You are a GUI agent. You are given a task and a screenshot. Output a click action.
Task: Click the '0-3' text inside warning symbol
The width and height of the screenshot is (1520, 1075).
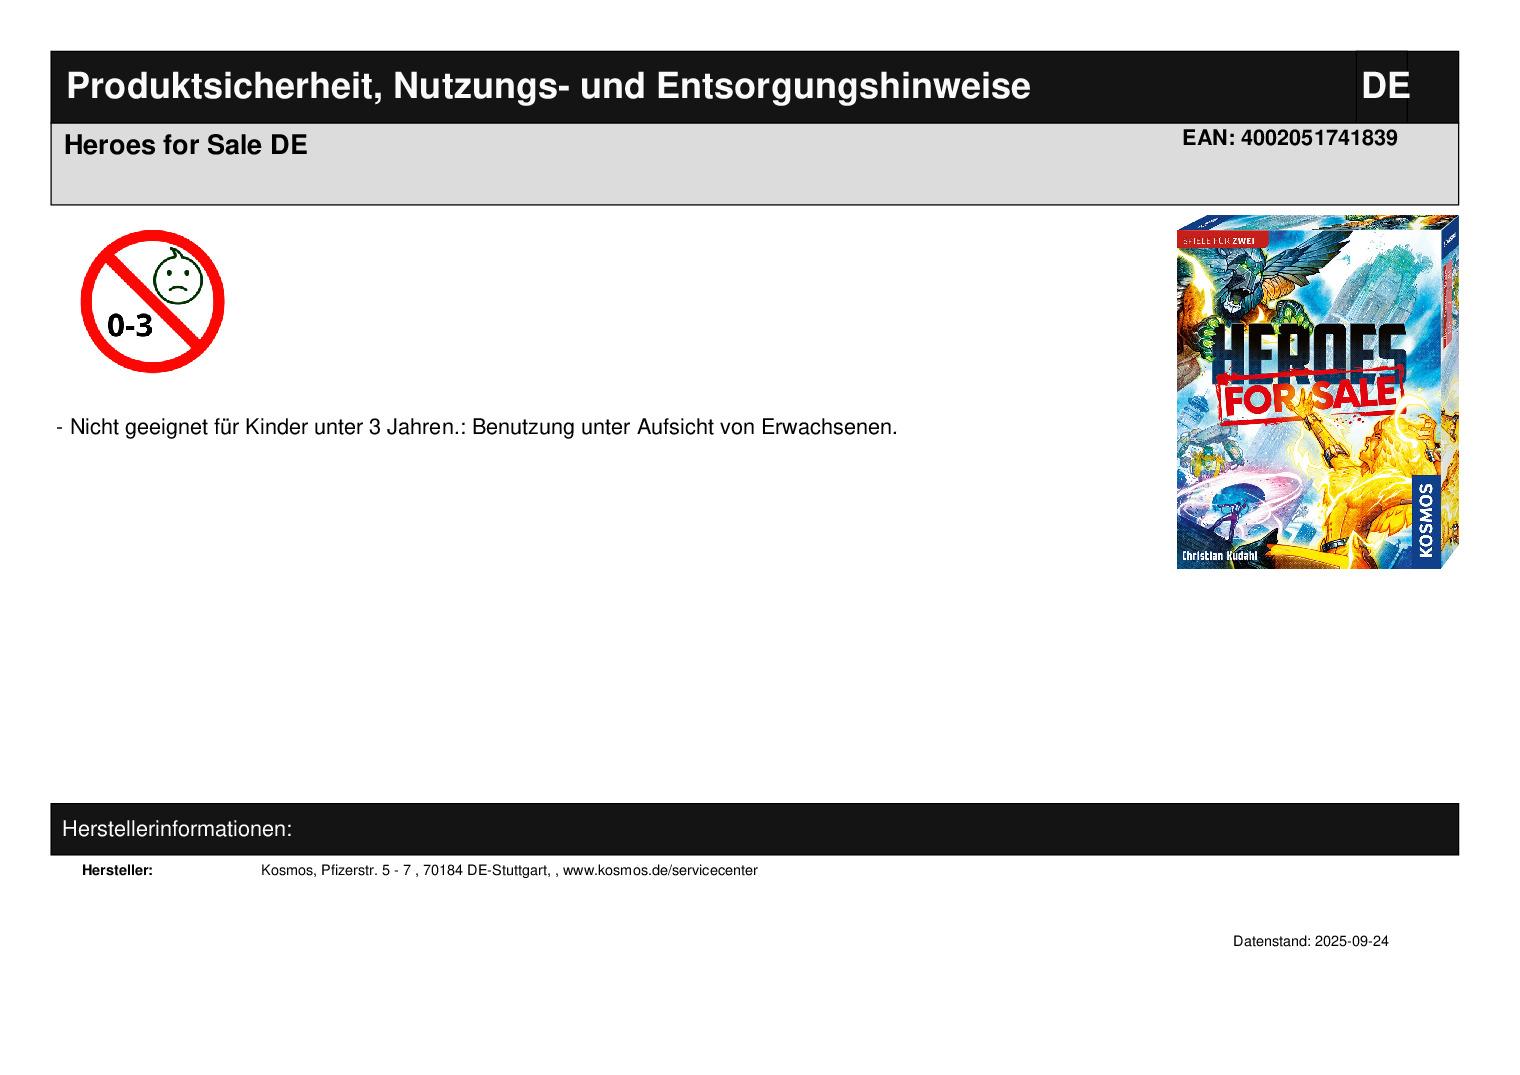tap(130, 326)
